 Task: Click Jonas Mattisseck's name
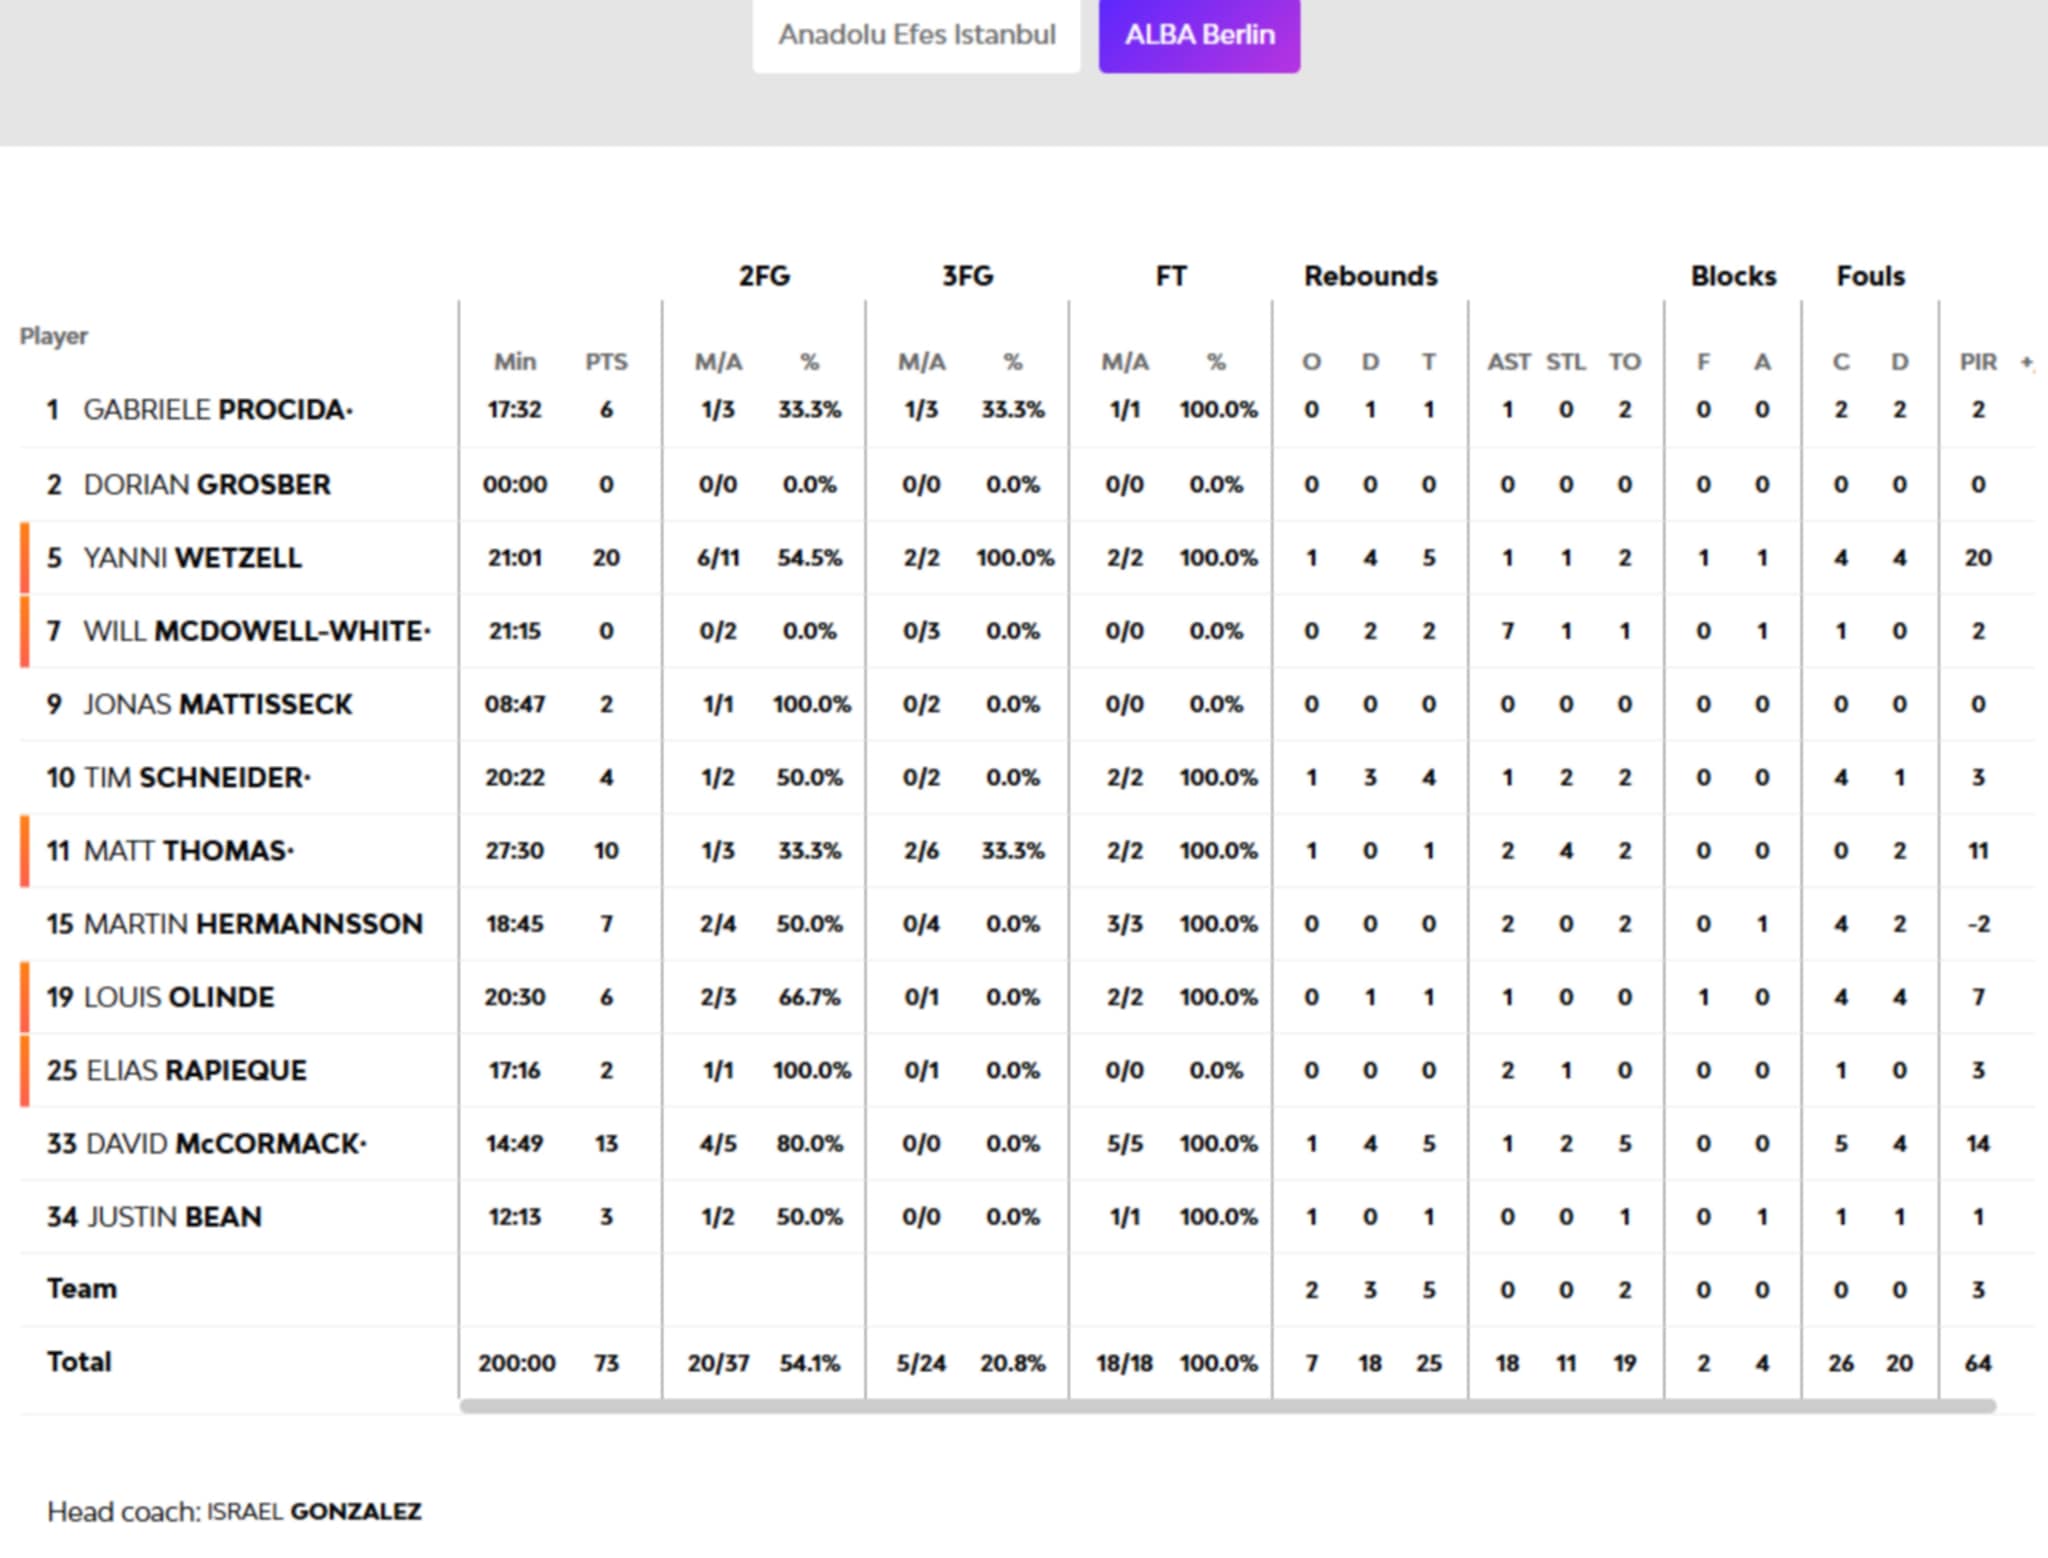point(217,705)
